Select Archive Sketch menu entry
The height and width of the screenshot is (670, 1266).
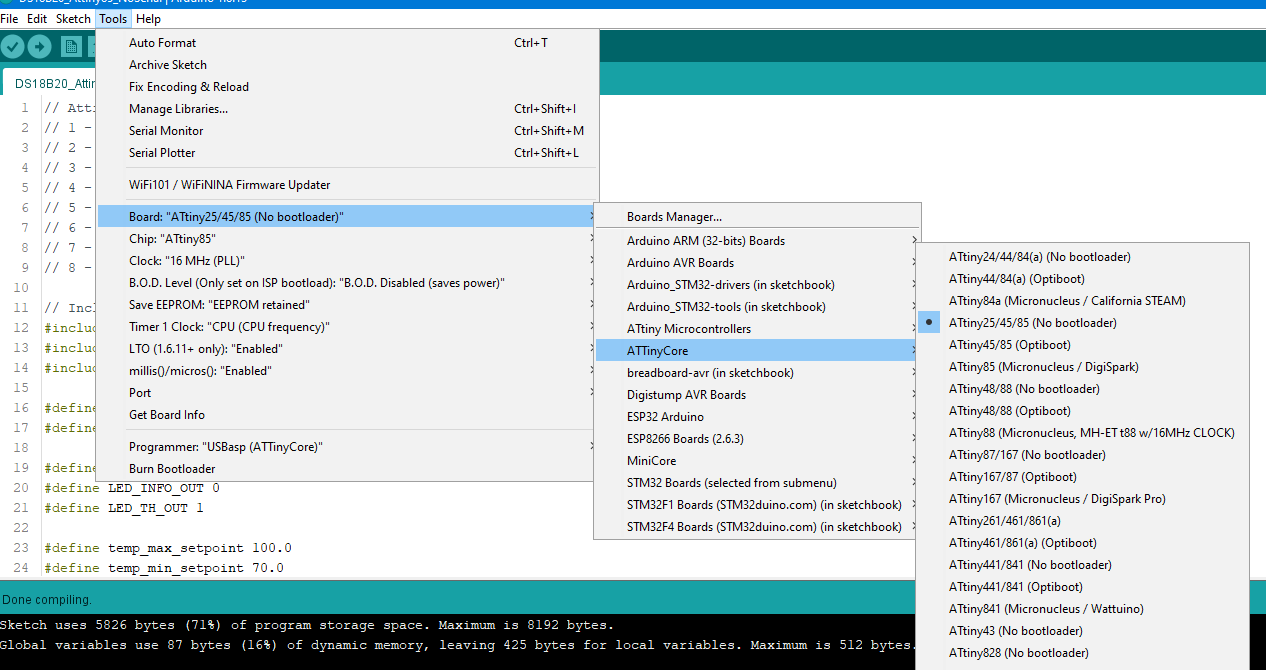tap(347, 65)
